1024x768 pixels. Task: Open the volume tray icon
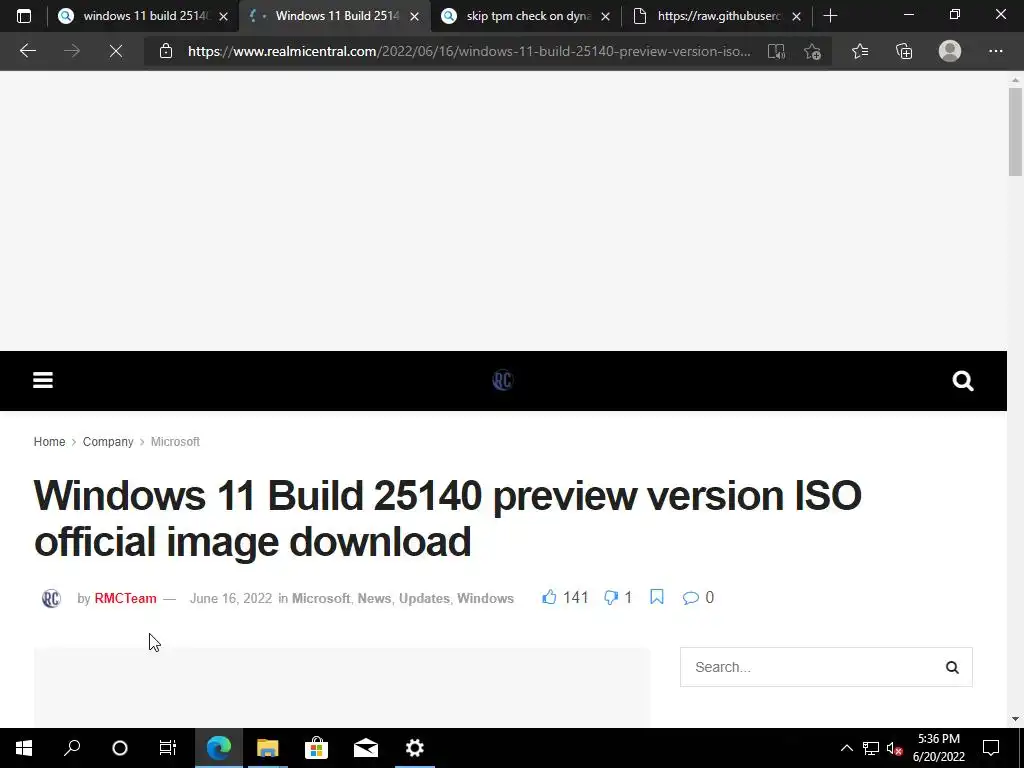tap(894, 748)
